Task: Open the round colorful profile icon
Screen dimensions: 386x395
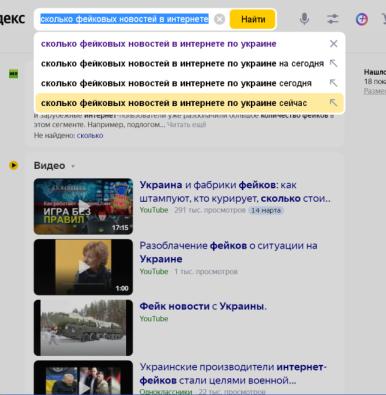Action: pyautogui.click(x=362, y=19)
